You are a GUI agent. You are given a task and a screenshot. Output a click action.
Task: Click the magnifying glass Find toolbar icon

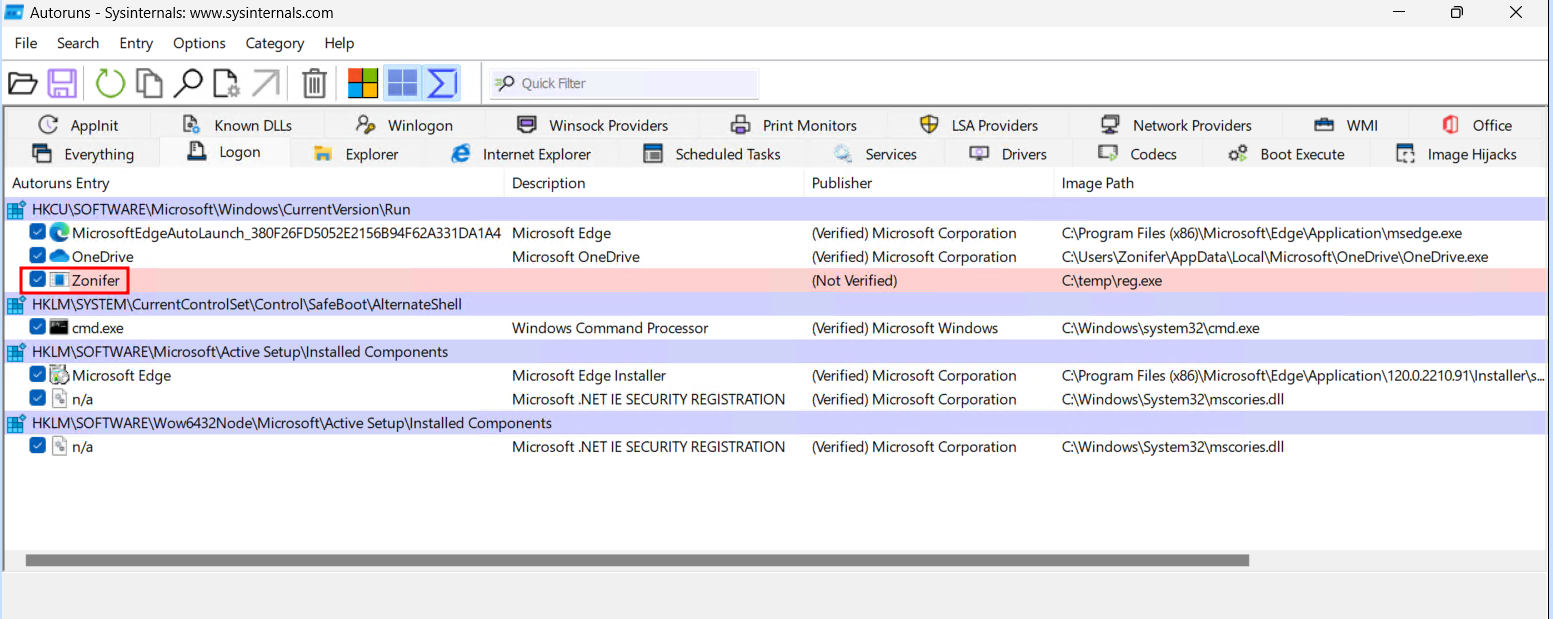(188, 83)
